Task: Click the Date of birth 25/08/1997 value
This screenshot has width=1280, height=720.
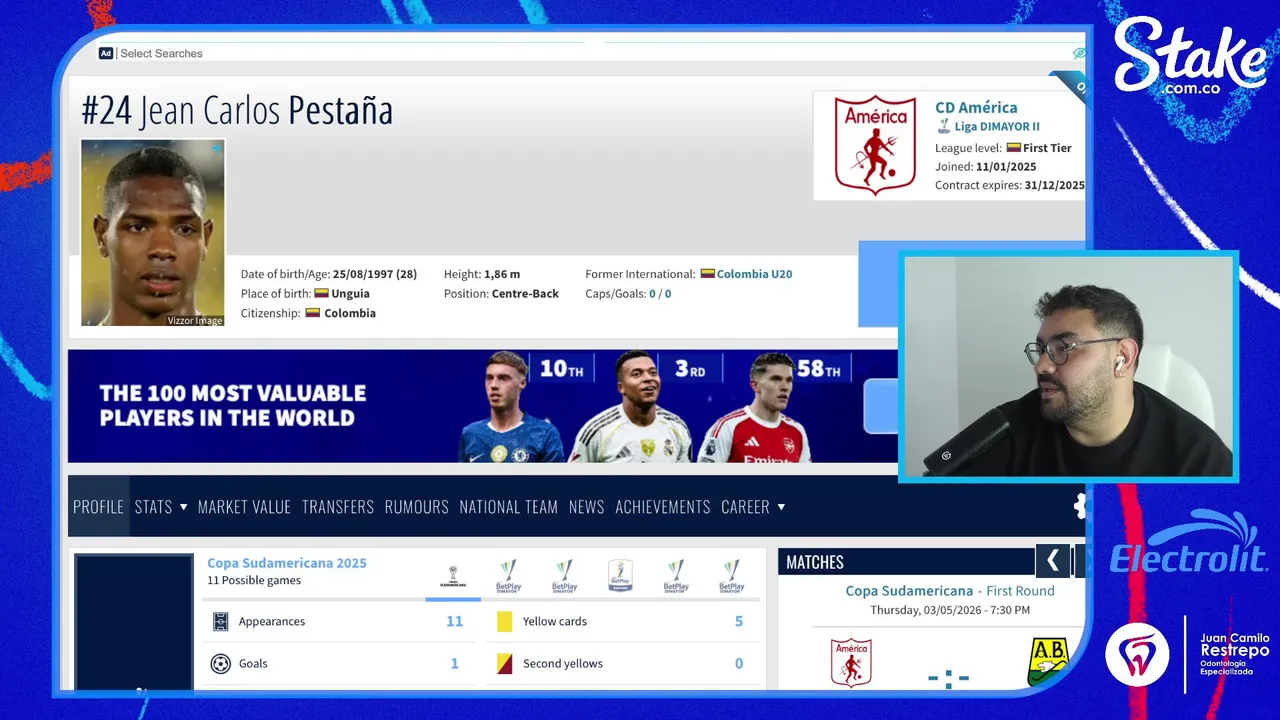Action: tap(375, 274)
